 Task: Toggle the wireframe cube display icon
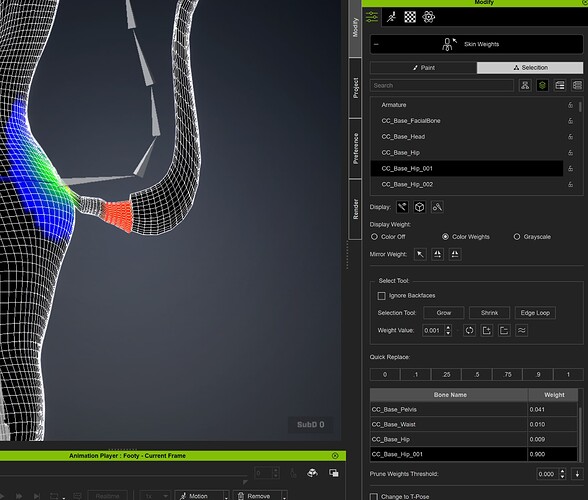coord(420,207)
